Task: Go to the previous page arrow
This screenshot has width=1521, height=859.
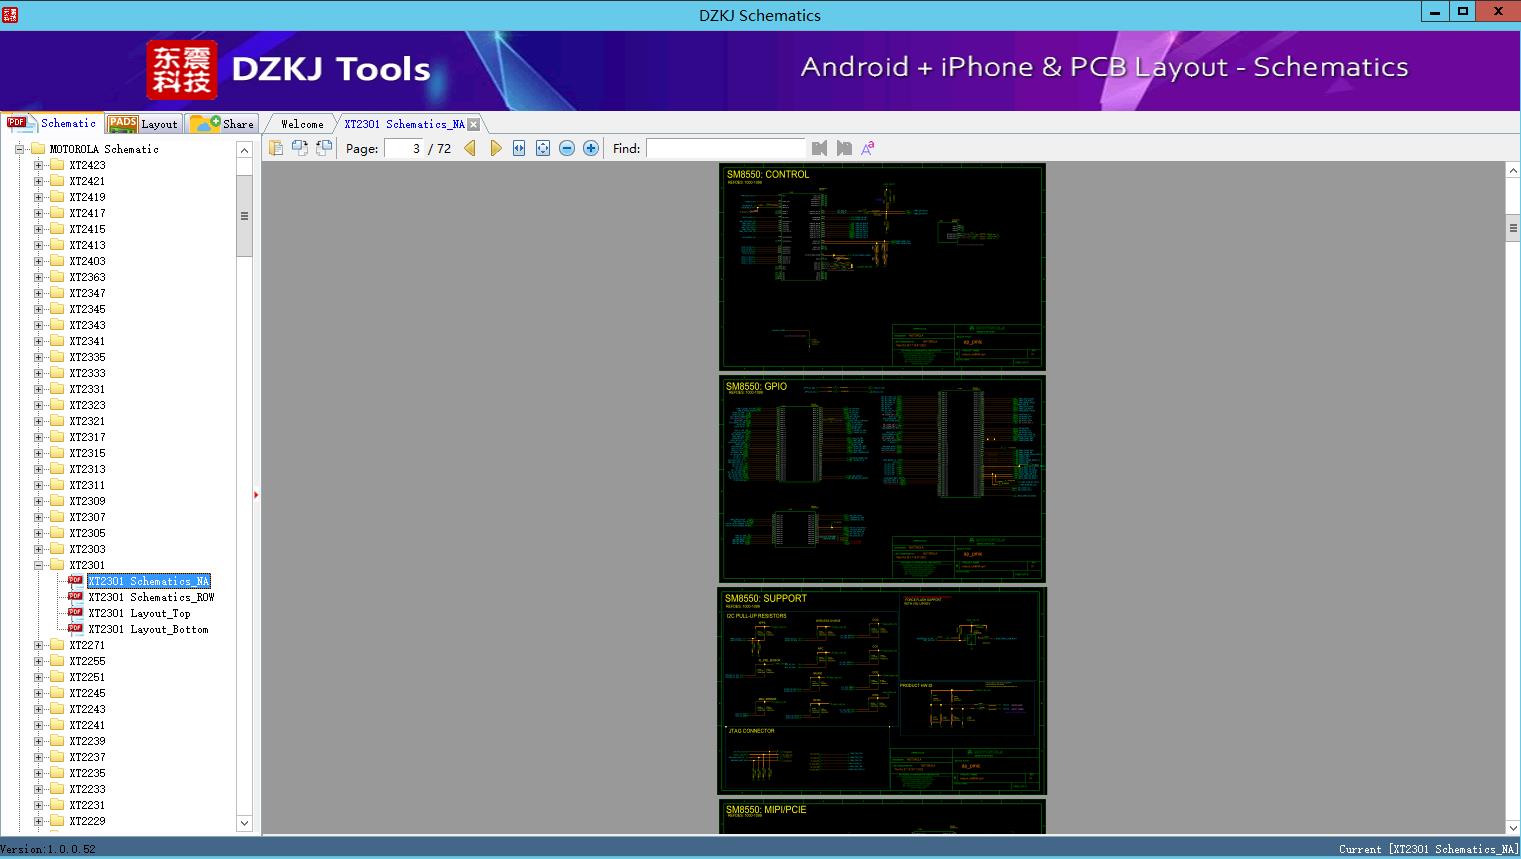Action: 470,148
